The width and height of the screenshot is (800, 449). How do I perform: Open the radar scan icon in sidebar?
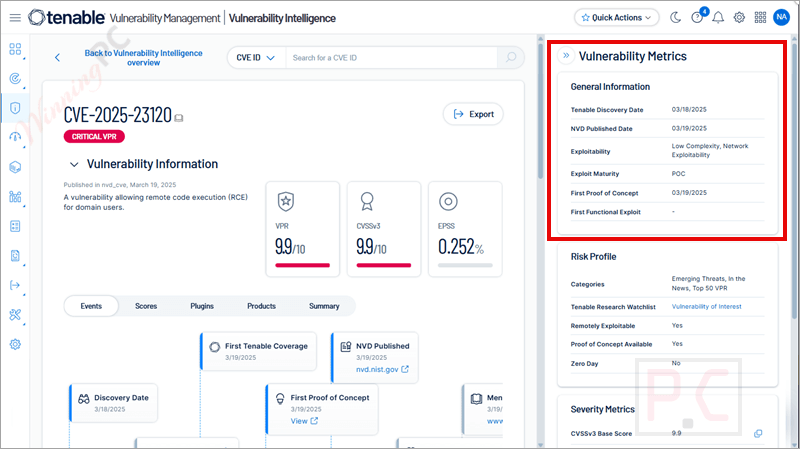pos(15,79)
